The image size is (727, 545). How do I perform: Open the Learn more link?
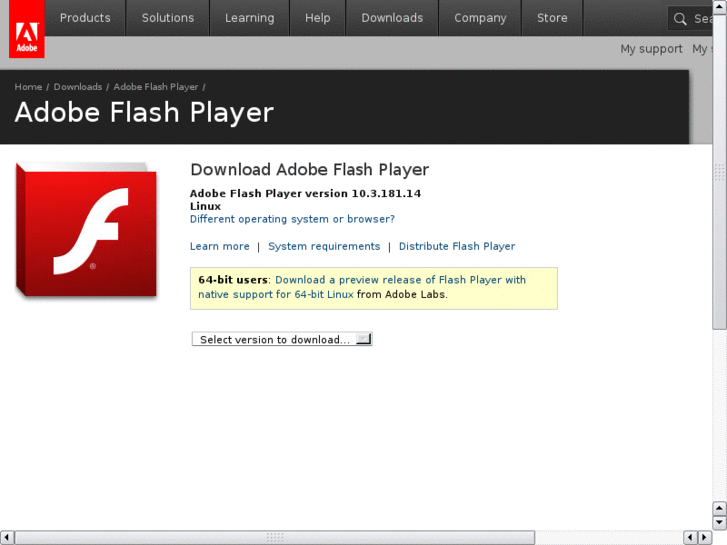point(220,246)
